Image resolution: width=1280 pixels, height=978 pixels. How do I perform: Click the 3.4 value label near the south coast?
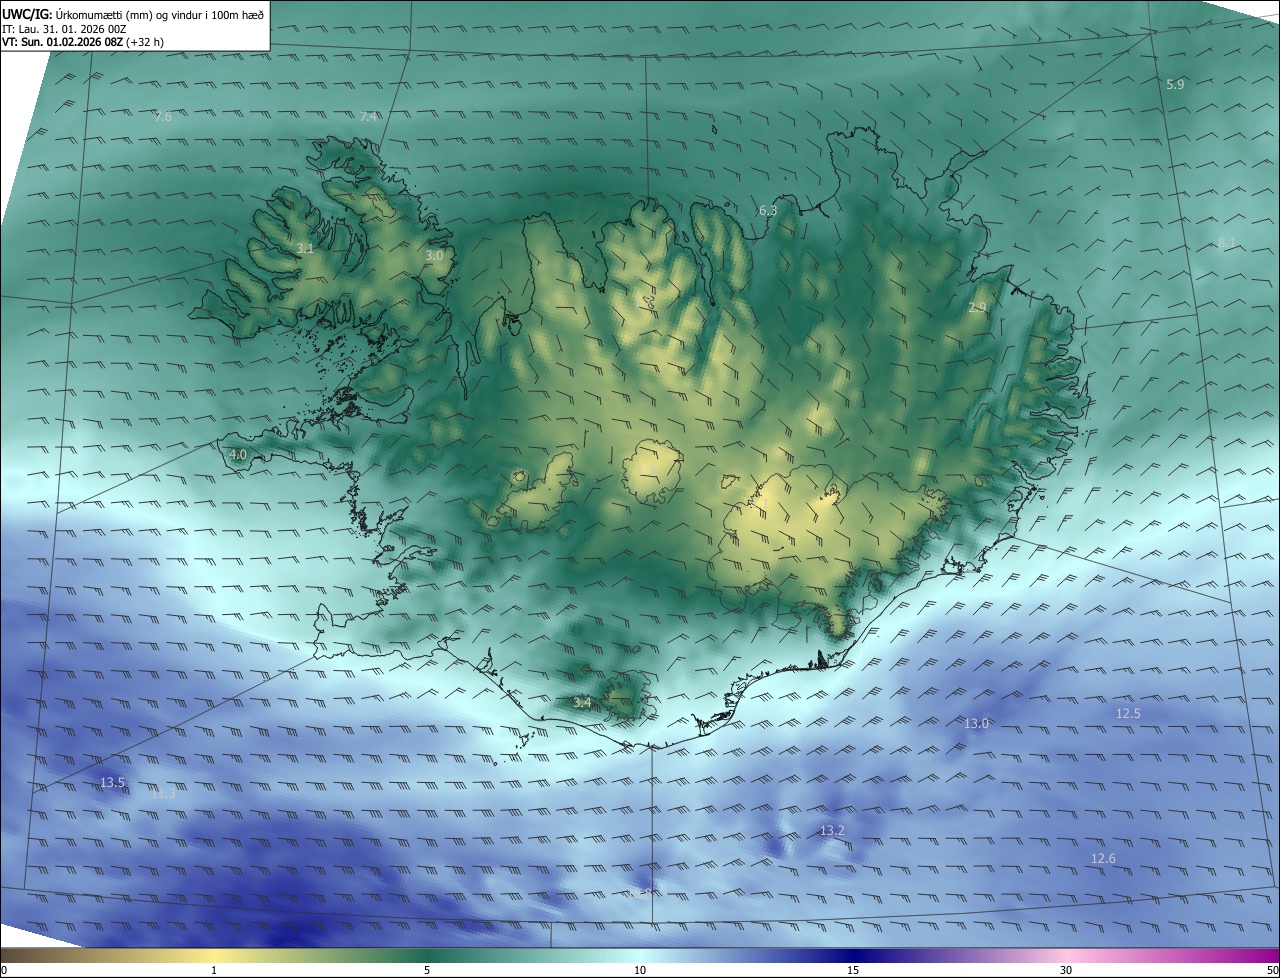click(582, 703)
